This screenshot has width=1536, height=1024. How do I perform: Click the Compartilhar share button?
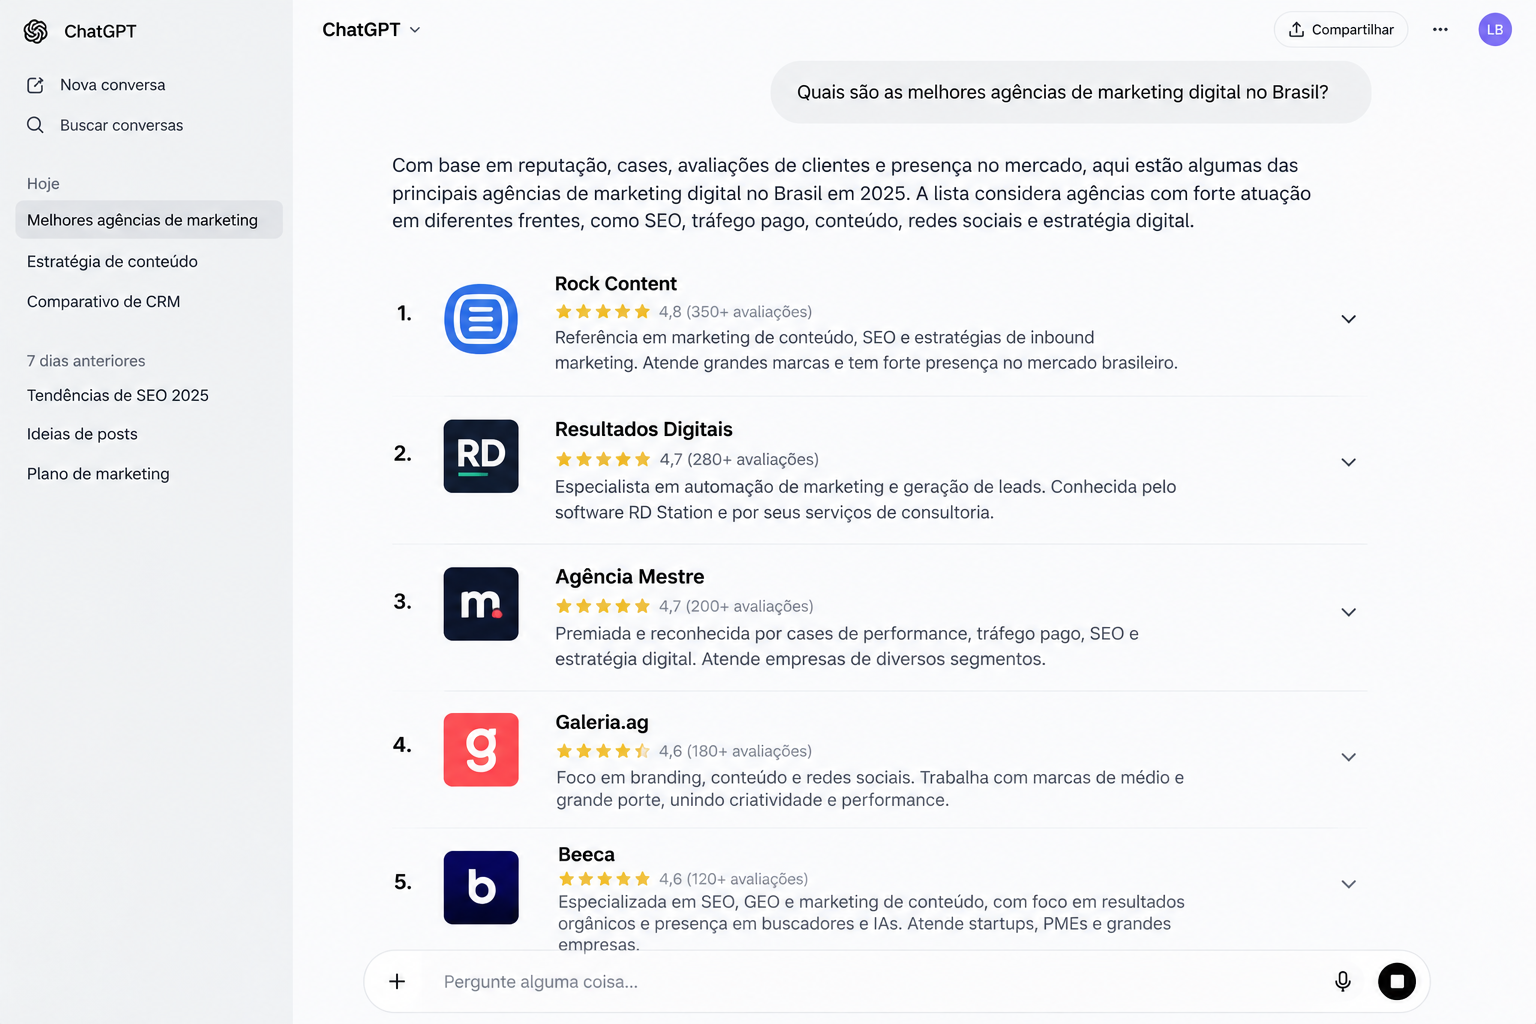pos(1341,29)
